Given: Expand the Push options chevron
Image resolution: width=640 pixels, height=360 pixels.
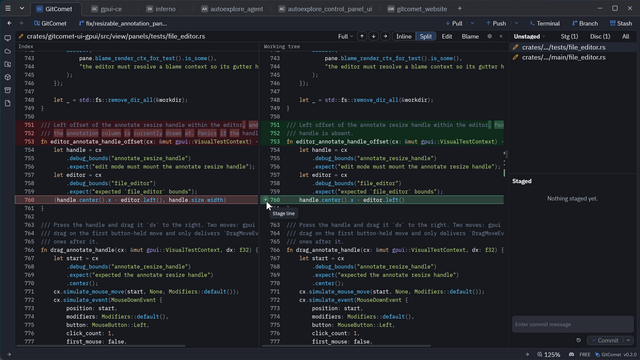Looking at the screenshot, I should 516,23.
